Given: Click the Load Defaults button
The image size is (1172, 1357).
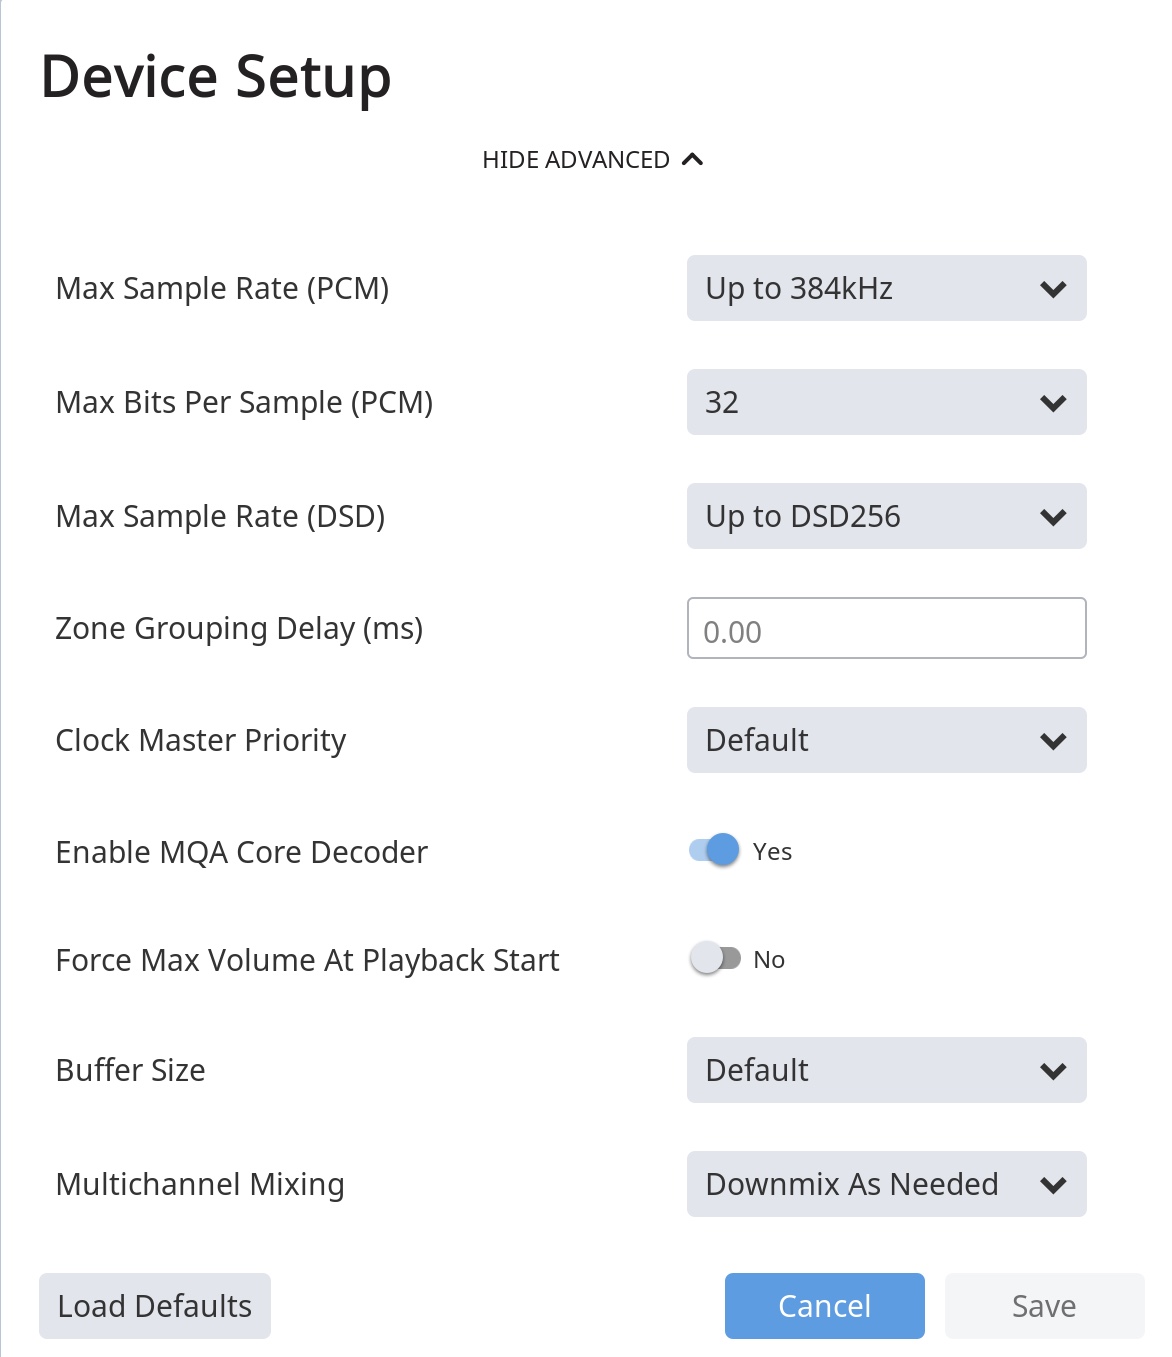Looking at the screenshot, I should [x=155, y=1306].
